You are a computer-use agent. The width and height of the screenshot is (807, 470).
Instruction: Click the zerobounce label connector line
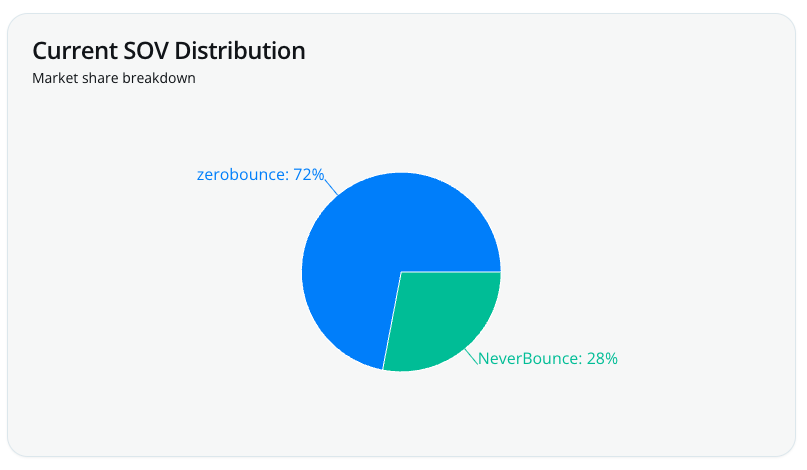tap(332, 184)
